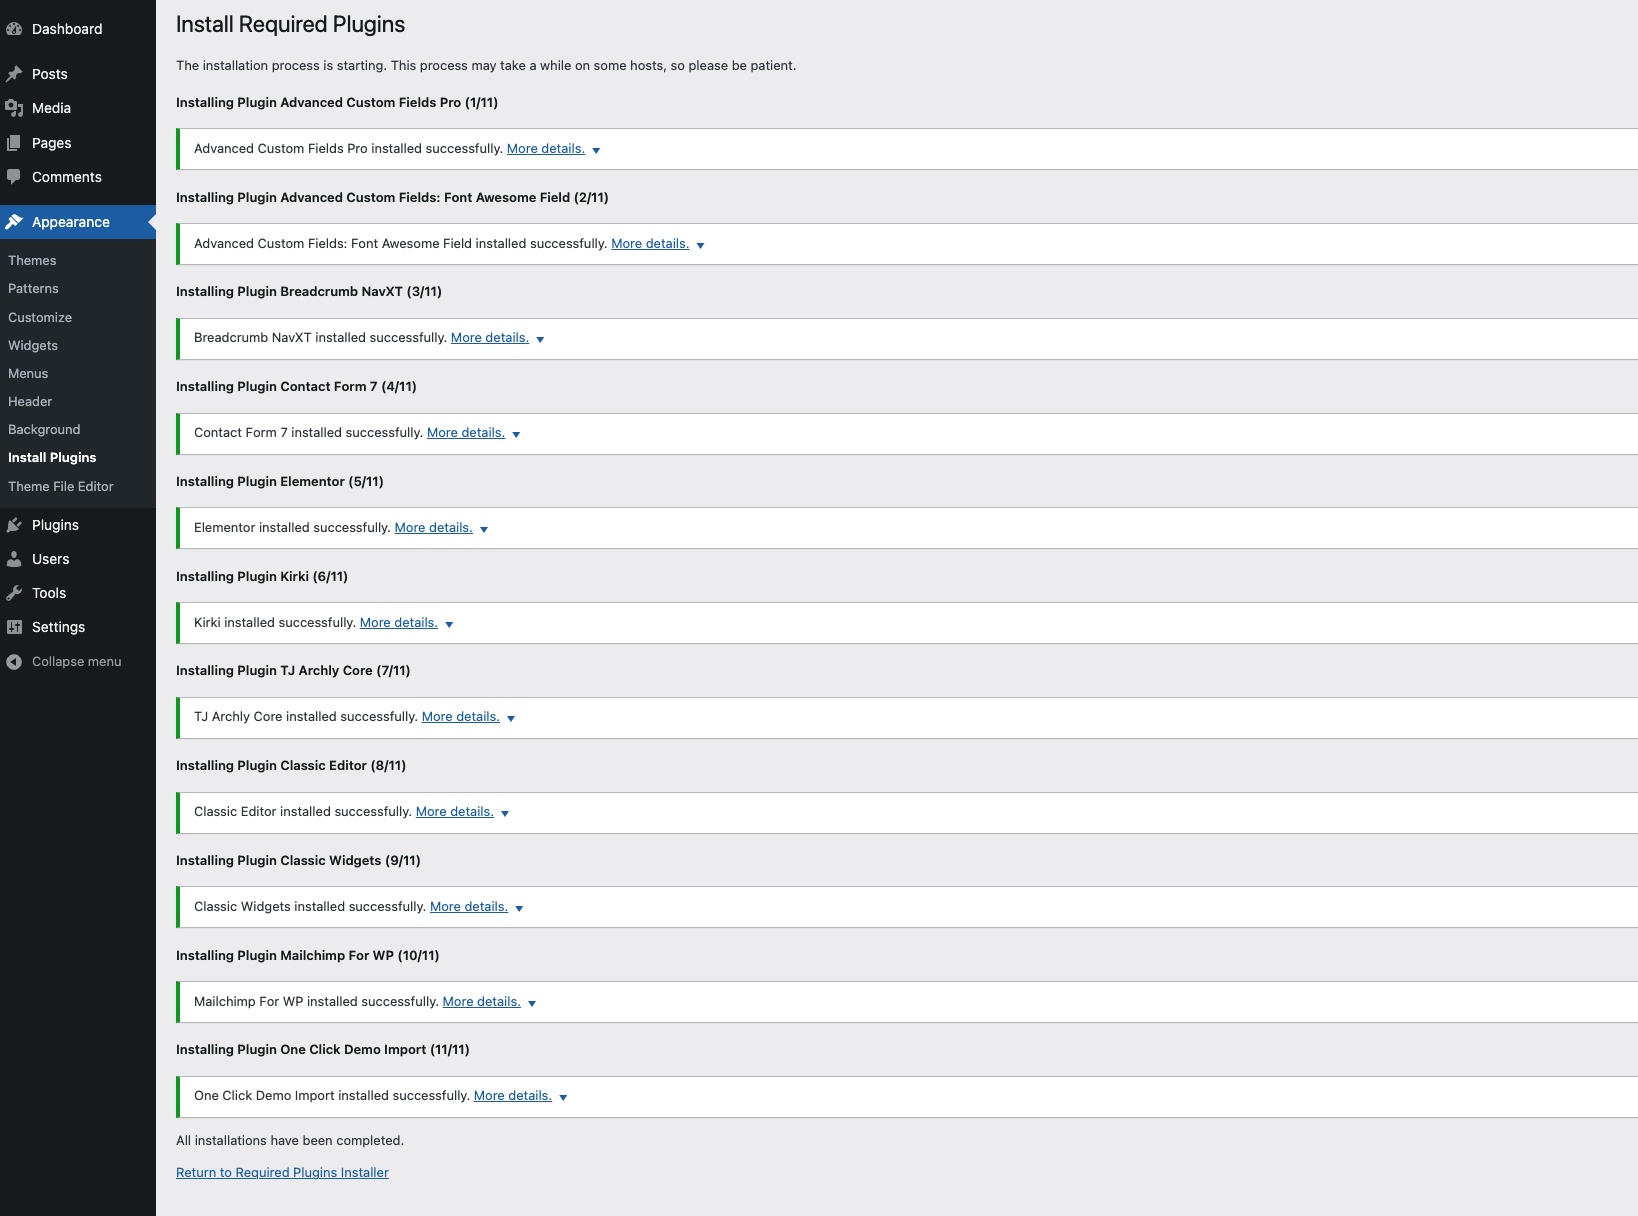This screenshot has width=1638, height=1216.
Task: Open Mailchimp For WP More details link
Action: [x=482, y=1001]
